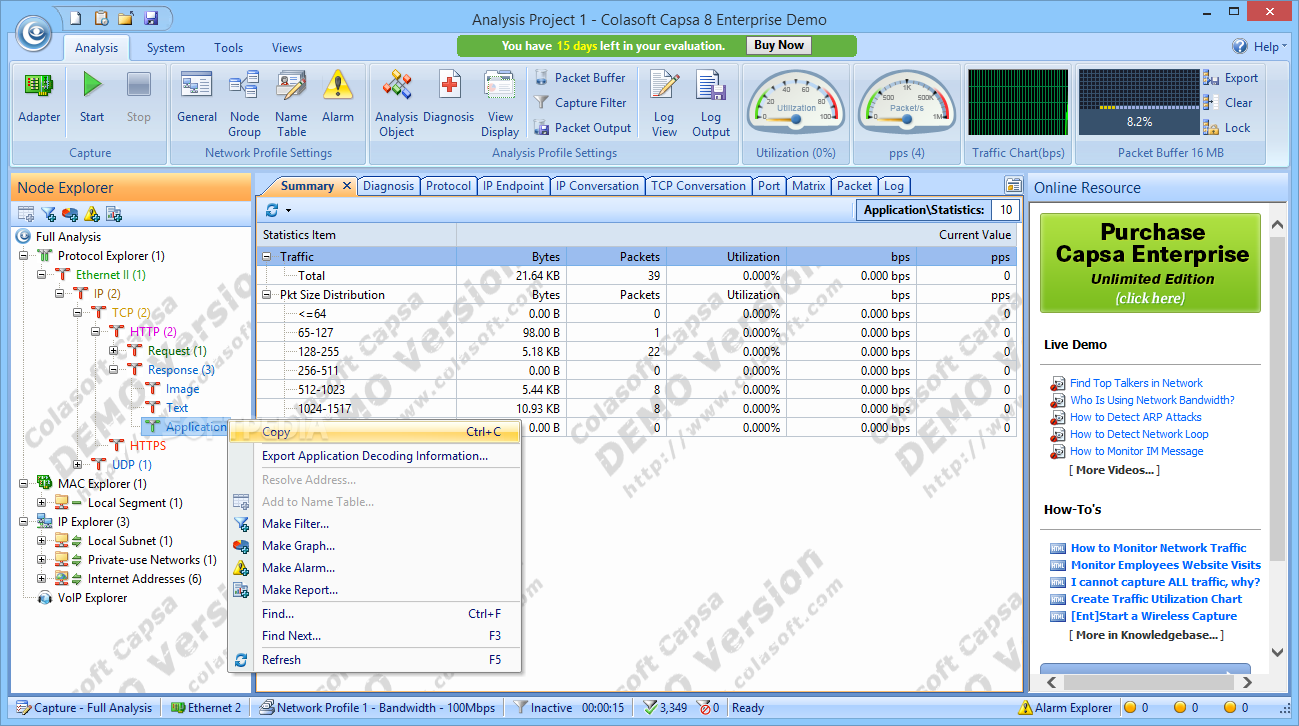Click the Buy Now button
1299x726 pixels.
pos(778,46)
